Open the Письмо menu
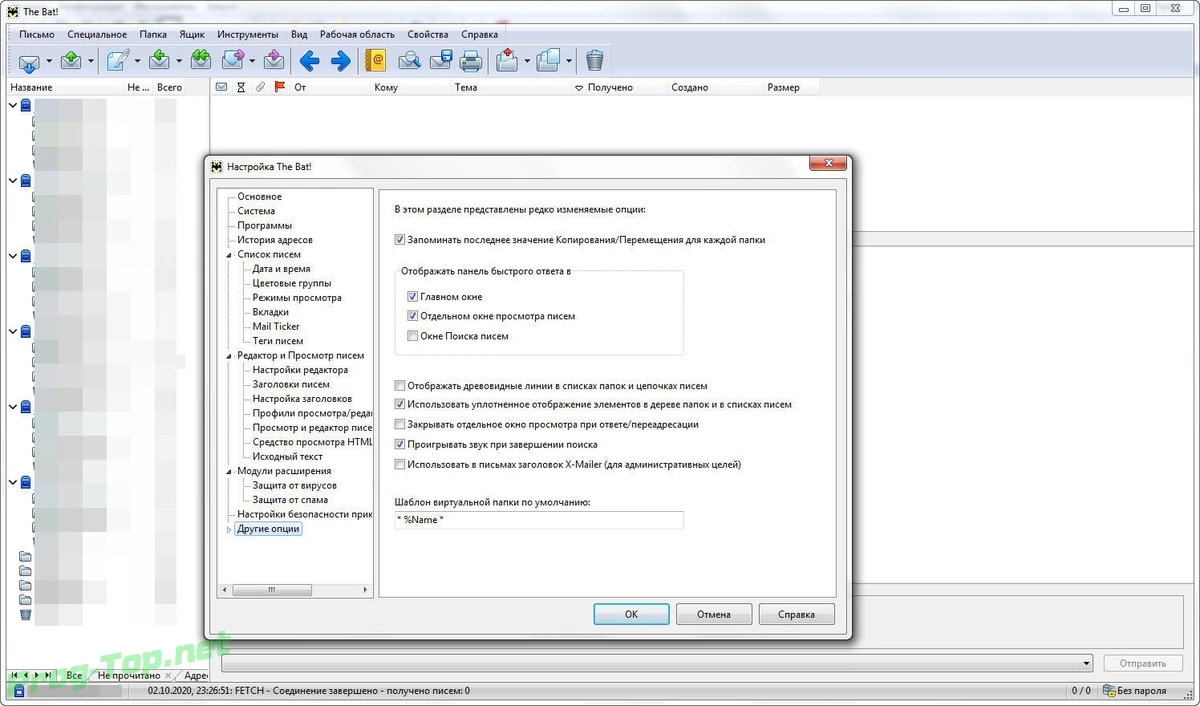The width and height of the screenshot is (1200, 706). point(37,34)
